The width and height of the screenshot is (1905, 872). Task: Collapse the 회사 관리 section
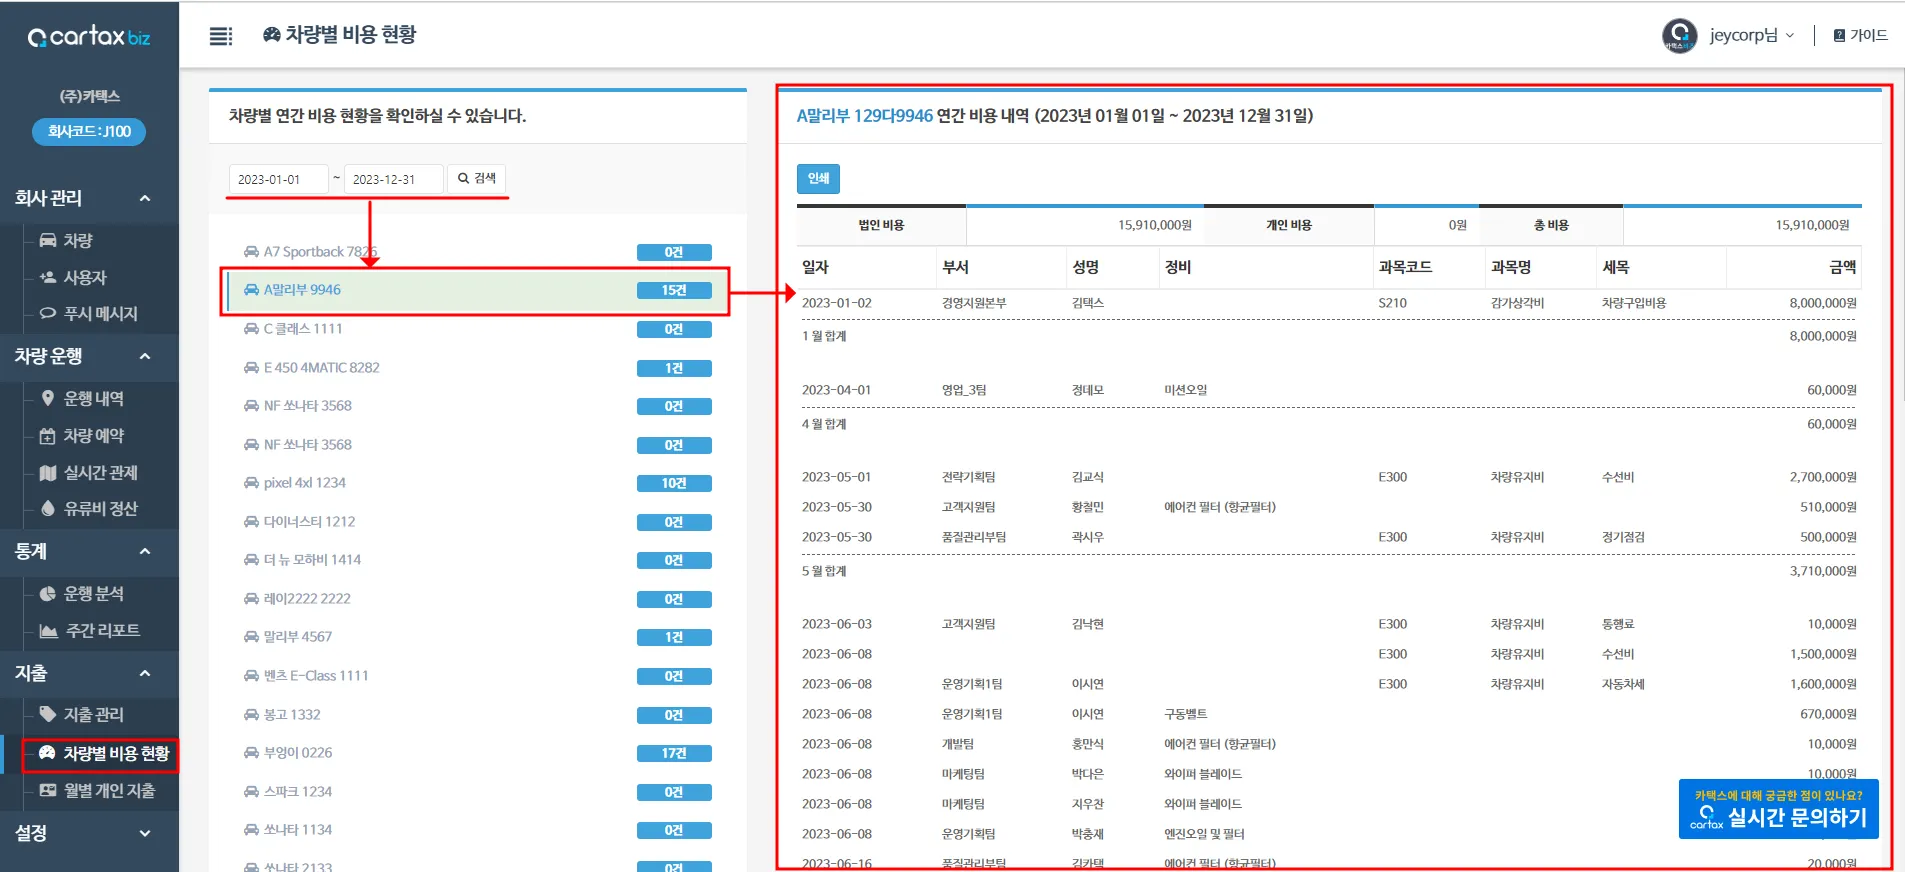pyautogui.click(x=89, y=198)
